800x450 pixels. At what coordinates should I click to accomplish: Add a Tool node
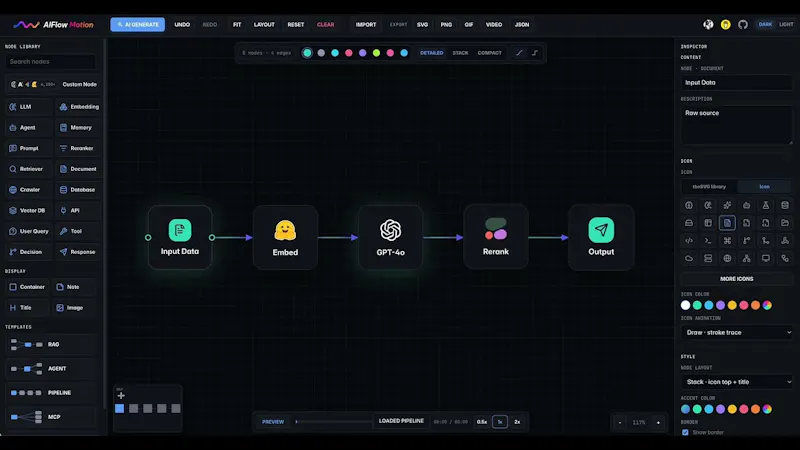click(79, 231)
